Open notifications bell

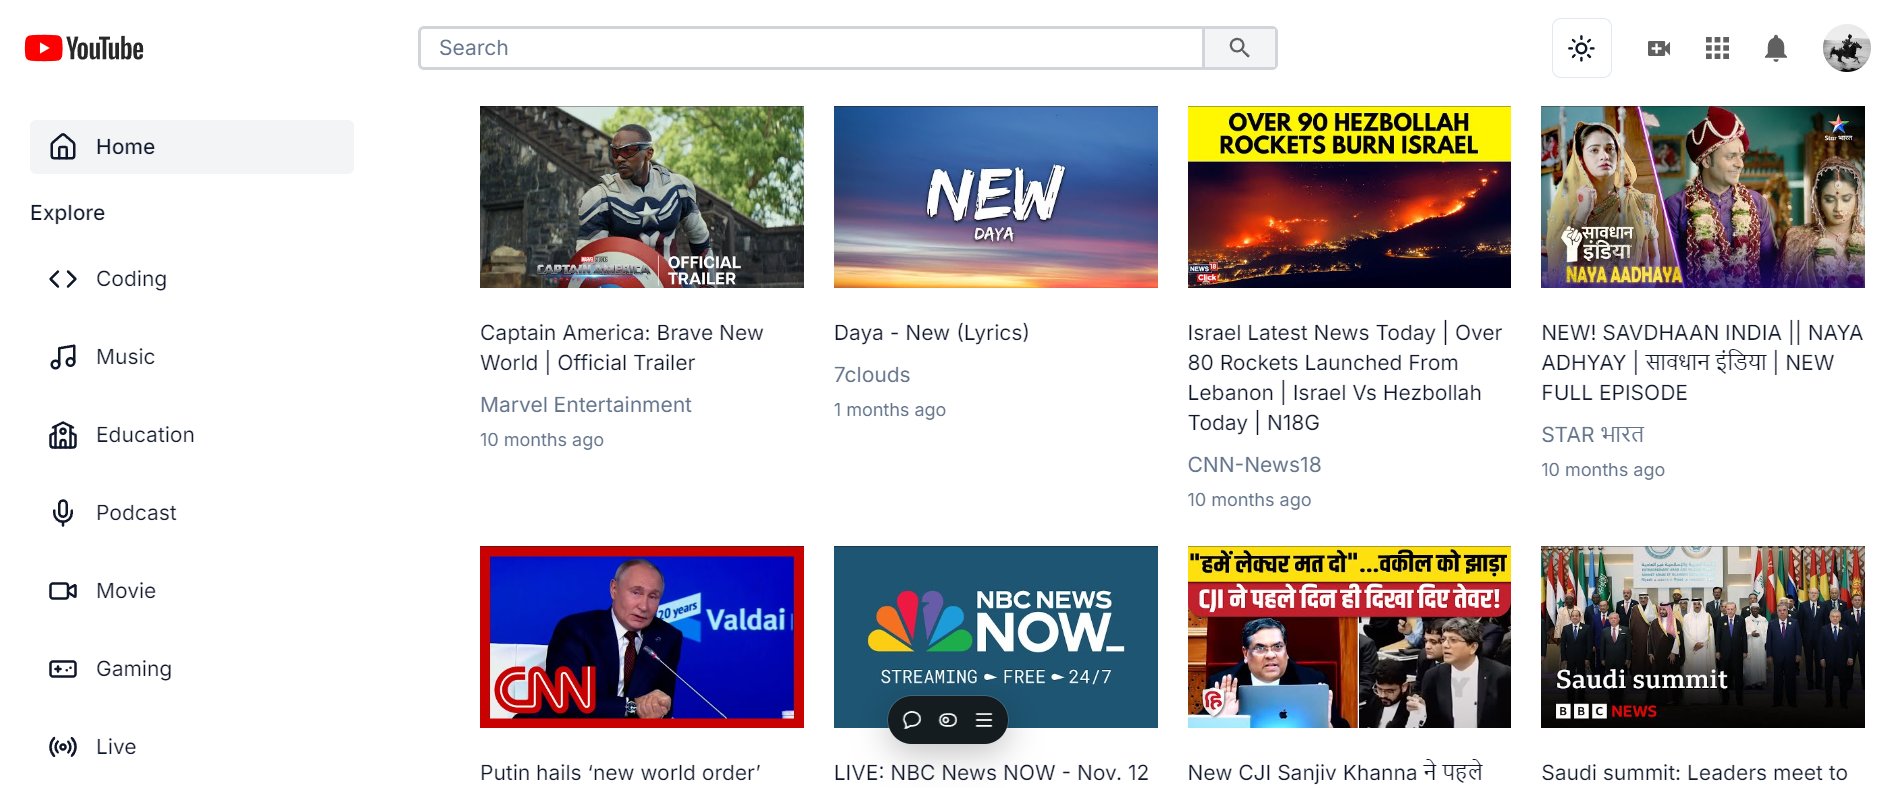[x=1775, y=48]
